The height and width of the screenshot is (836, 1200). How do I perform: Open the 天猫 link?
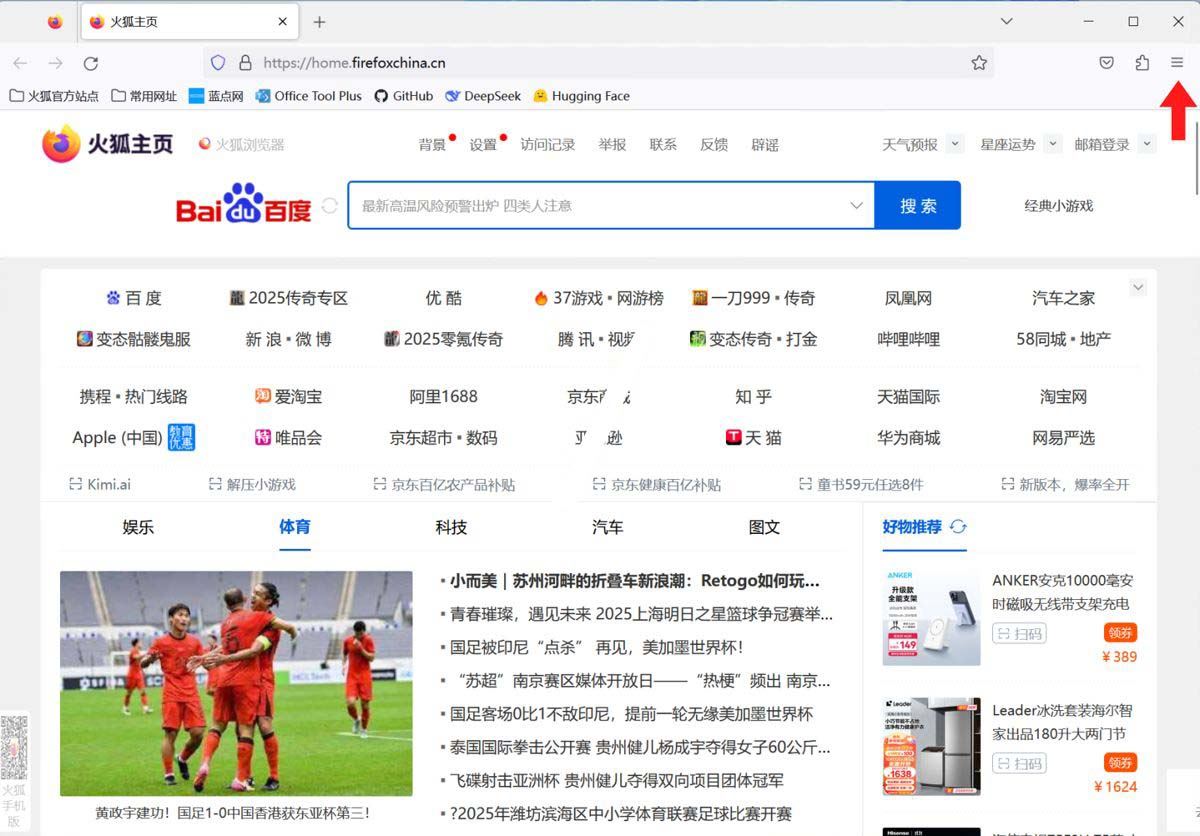pyautogui.click(x=753, y=438)
